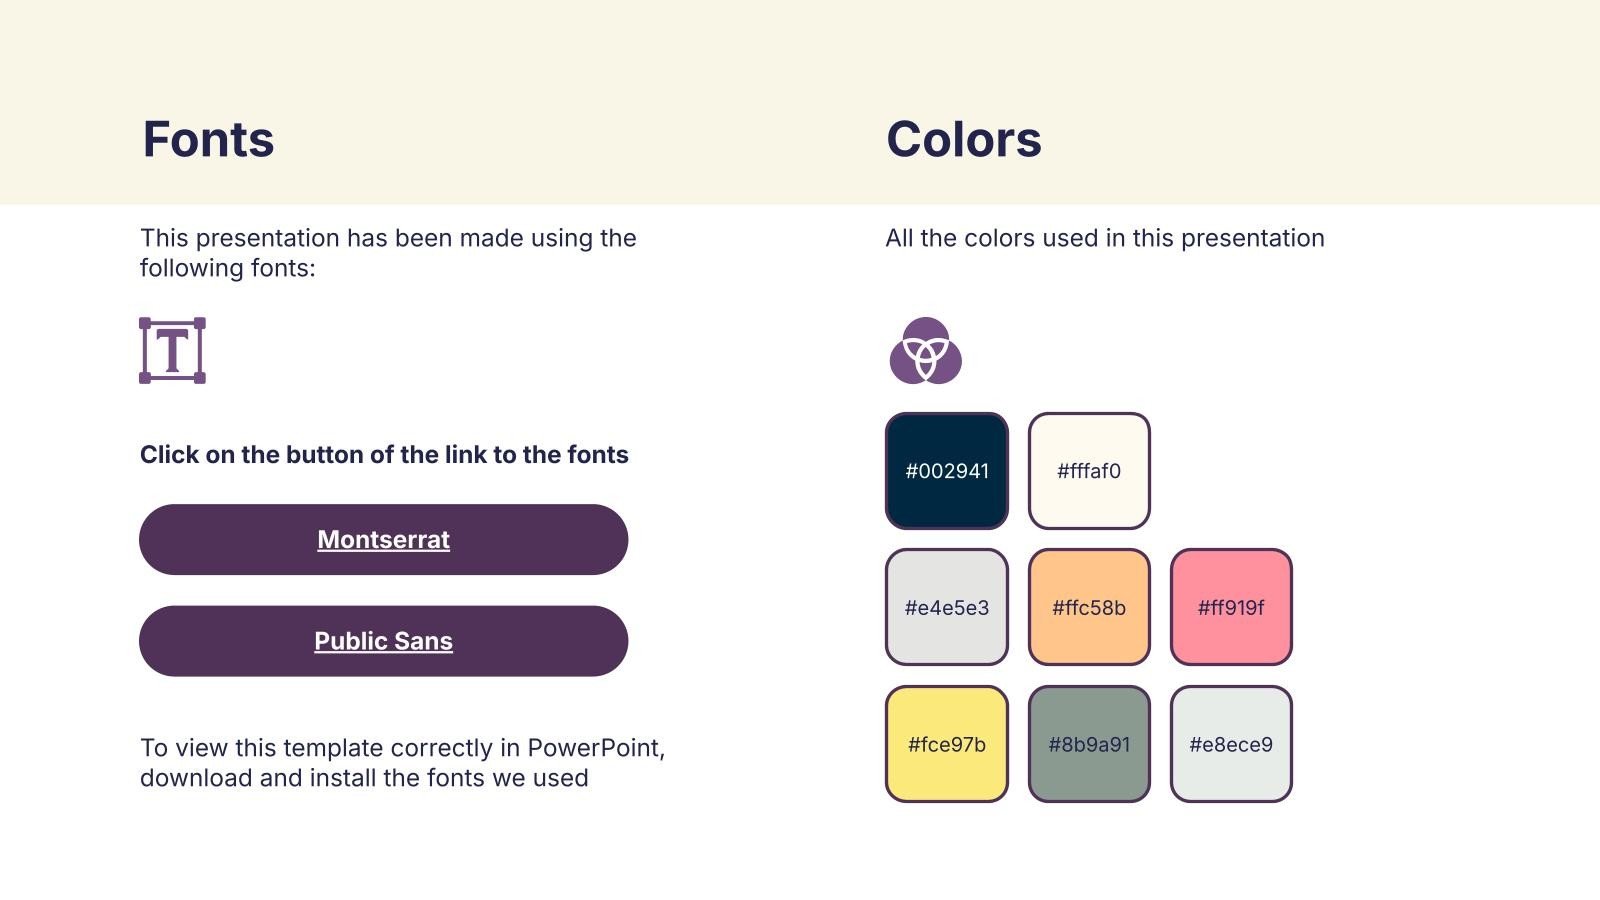Open the Montserrat font link
The width and height of the screenshot is (1600, 900).
click(383, 540)
